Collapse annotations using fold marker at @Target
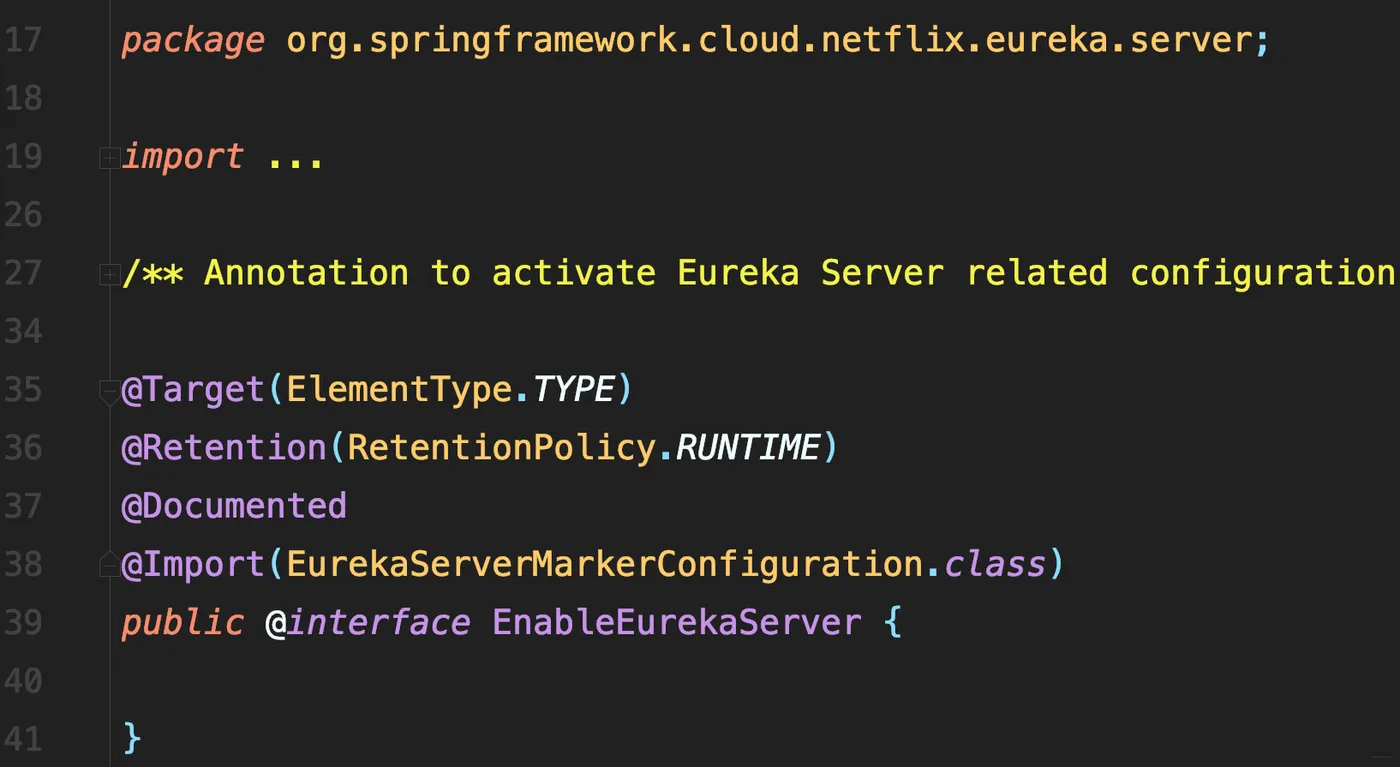The height and width of the screenshot is (767, 1400). point(109,392)
